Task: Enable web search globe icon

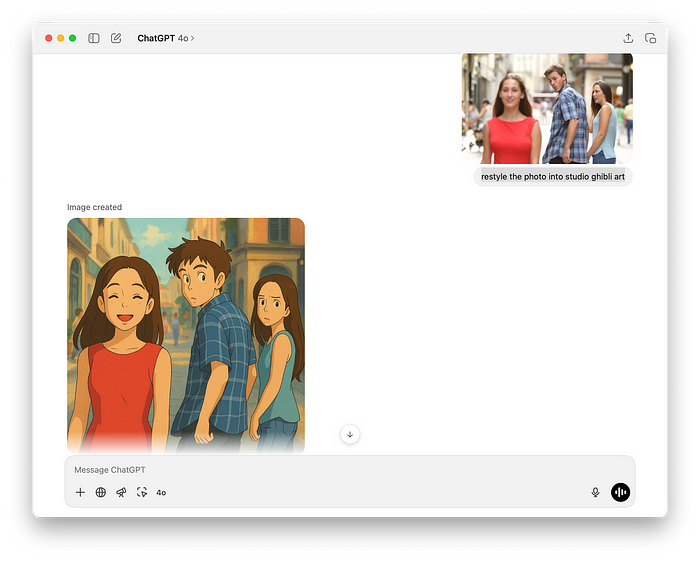Action: [101, 492]
